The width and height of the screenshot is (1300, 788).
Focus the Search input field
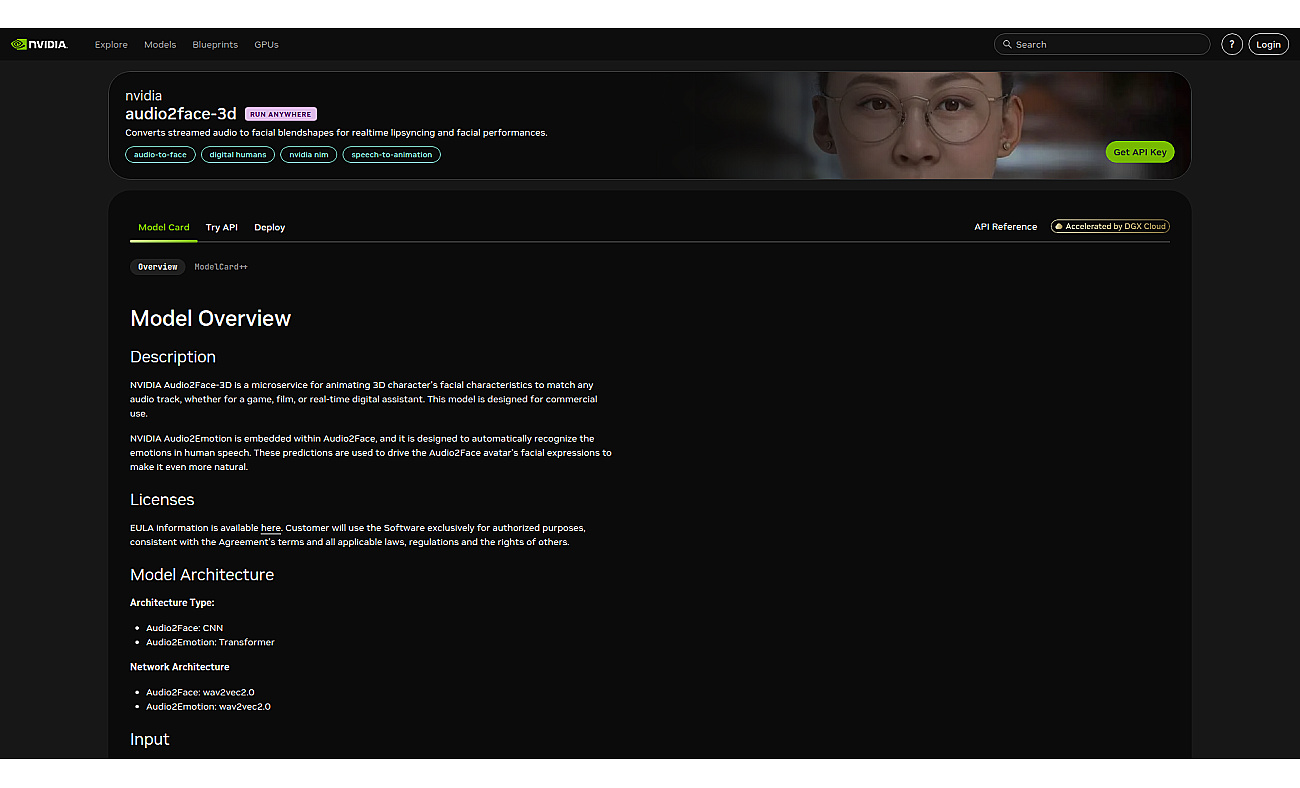[x=1102, y=44]
